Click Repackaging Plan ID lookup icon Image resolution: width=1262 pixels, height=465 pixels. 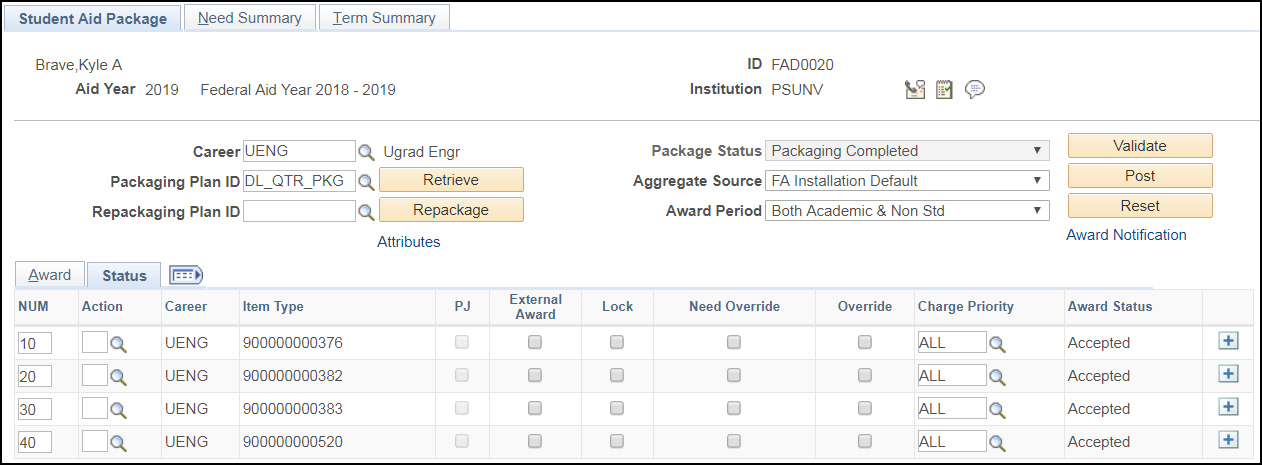click(366, 212)
